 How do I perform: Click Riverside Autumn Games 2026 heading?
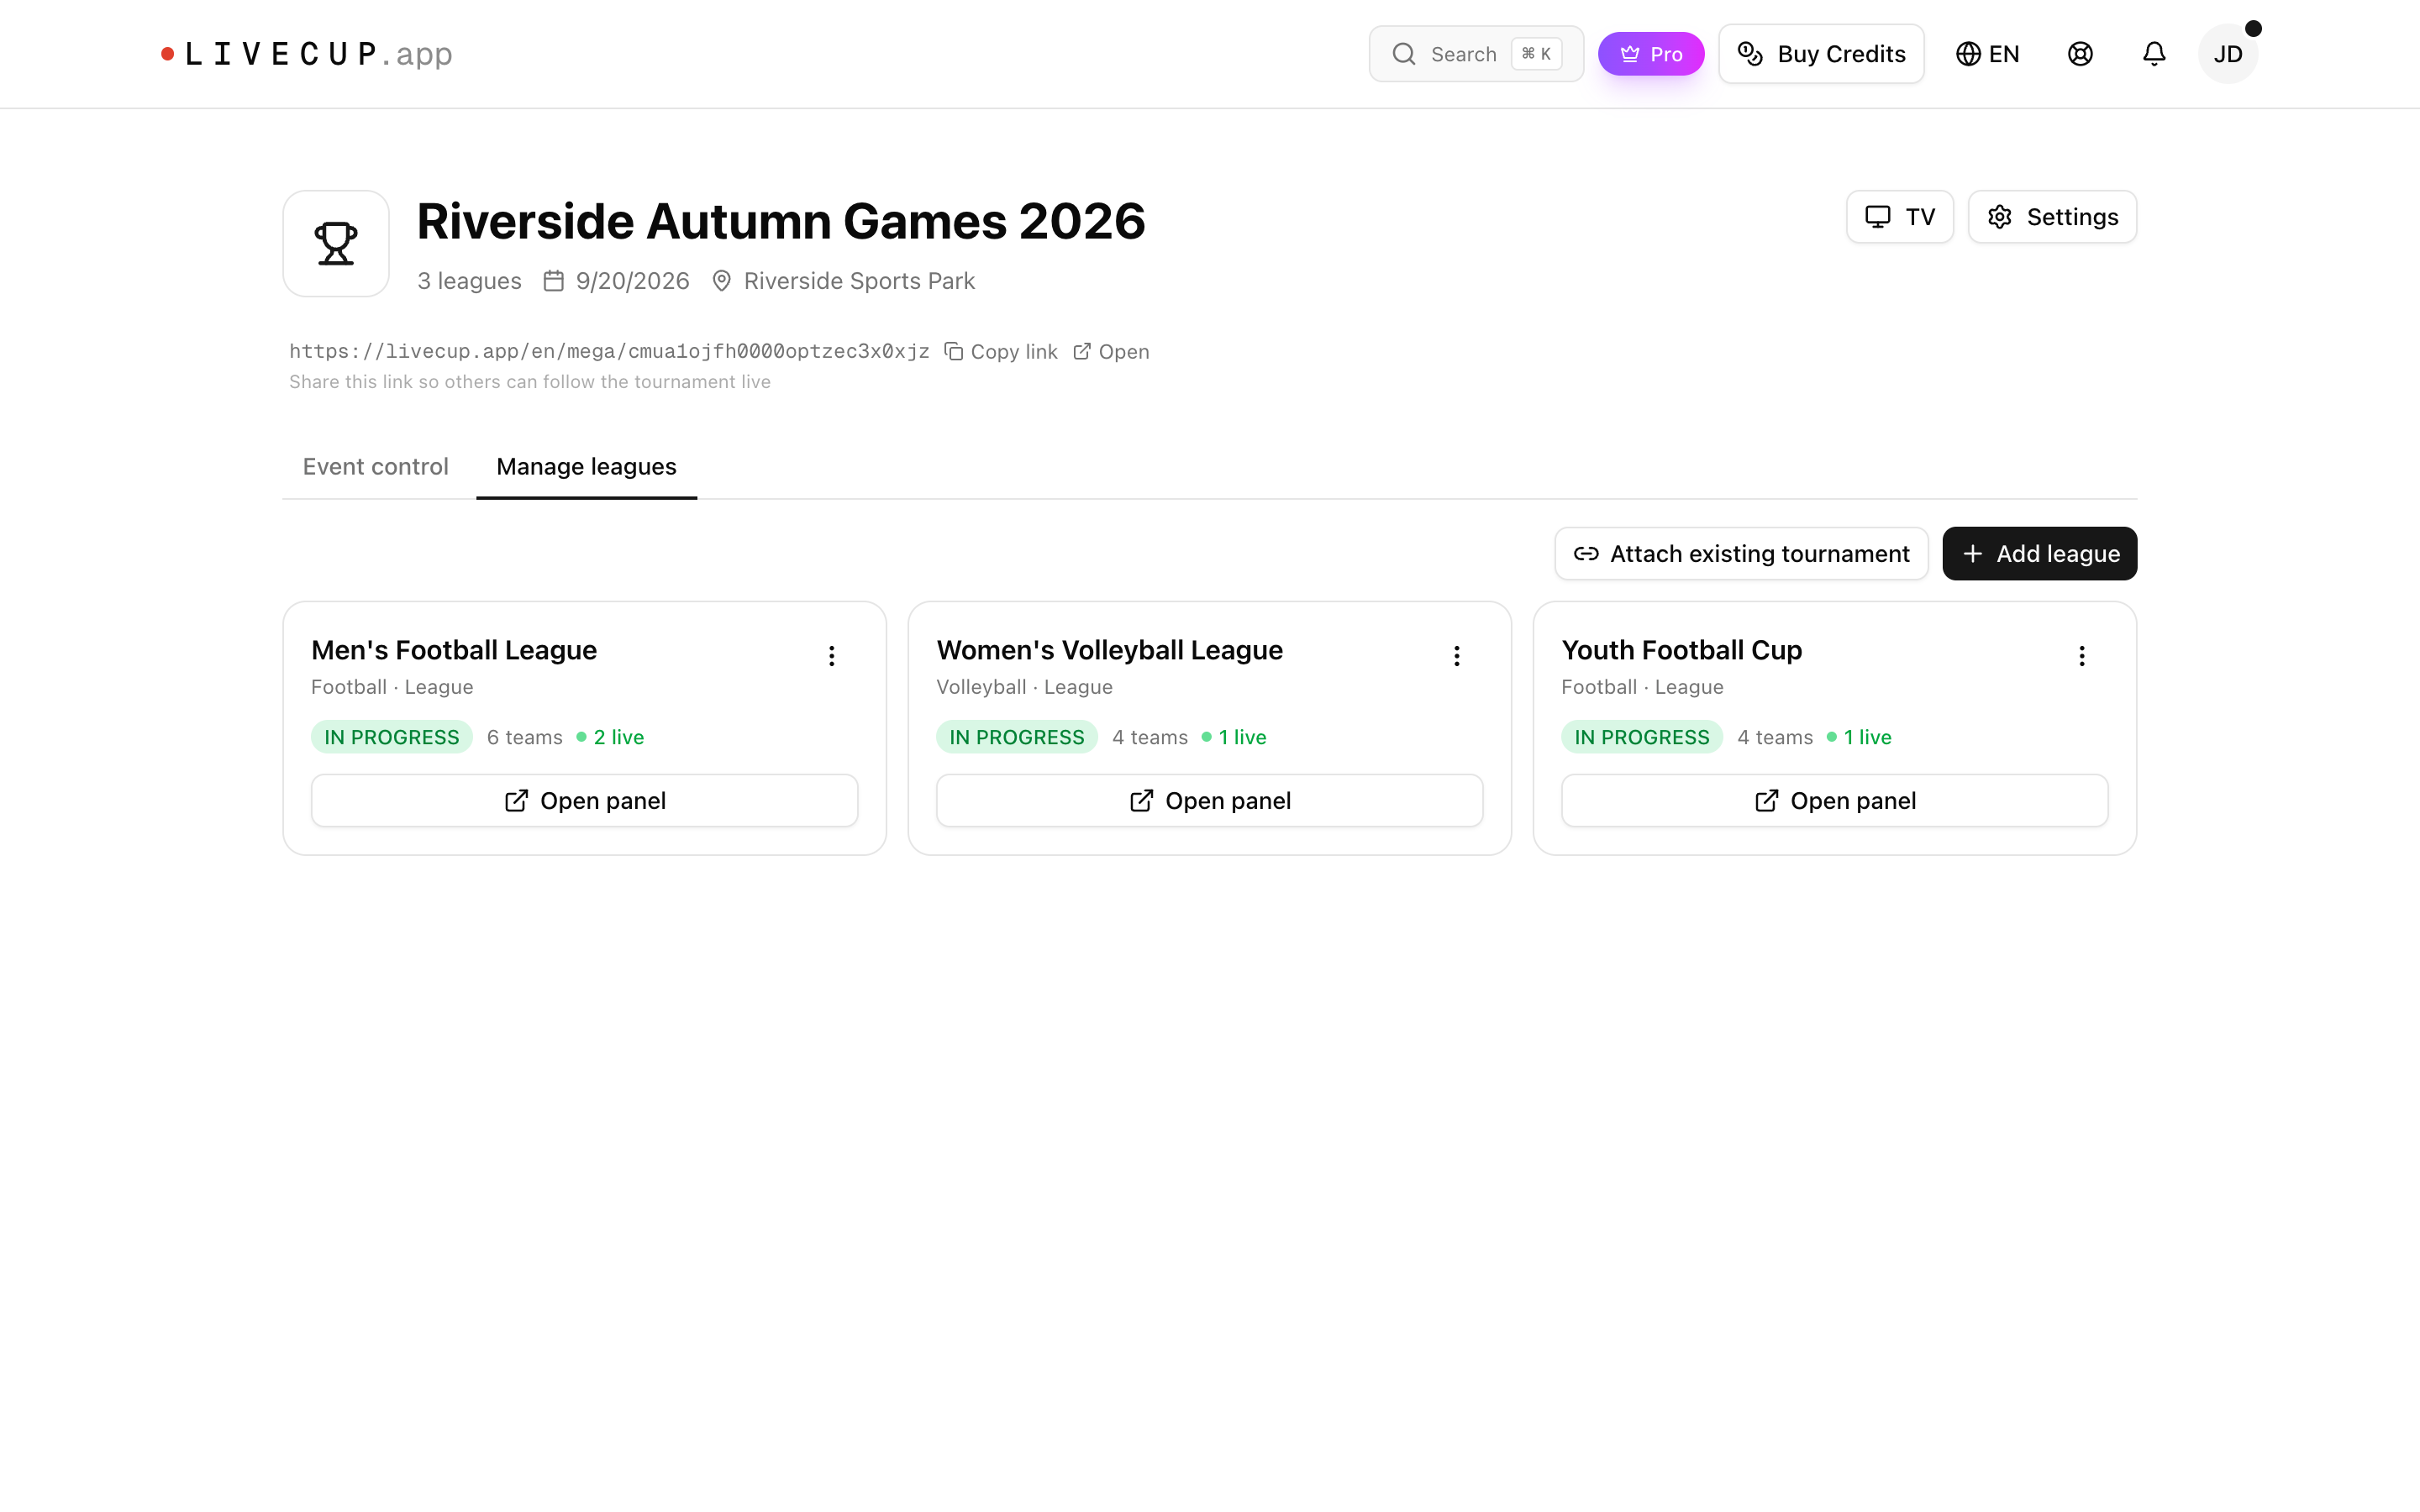click(780, 221)
